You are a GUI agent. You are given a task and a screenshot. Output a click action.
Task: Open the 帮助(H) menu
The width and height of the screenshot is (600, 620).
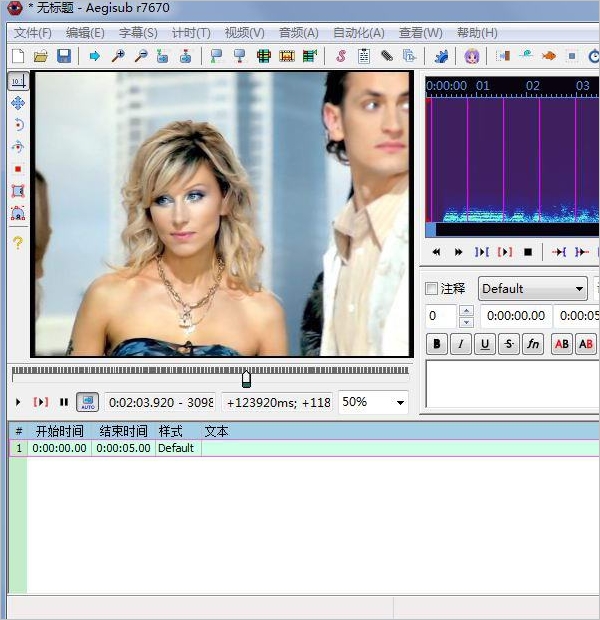coord(477,33)
